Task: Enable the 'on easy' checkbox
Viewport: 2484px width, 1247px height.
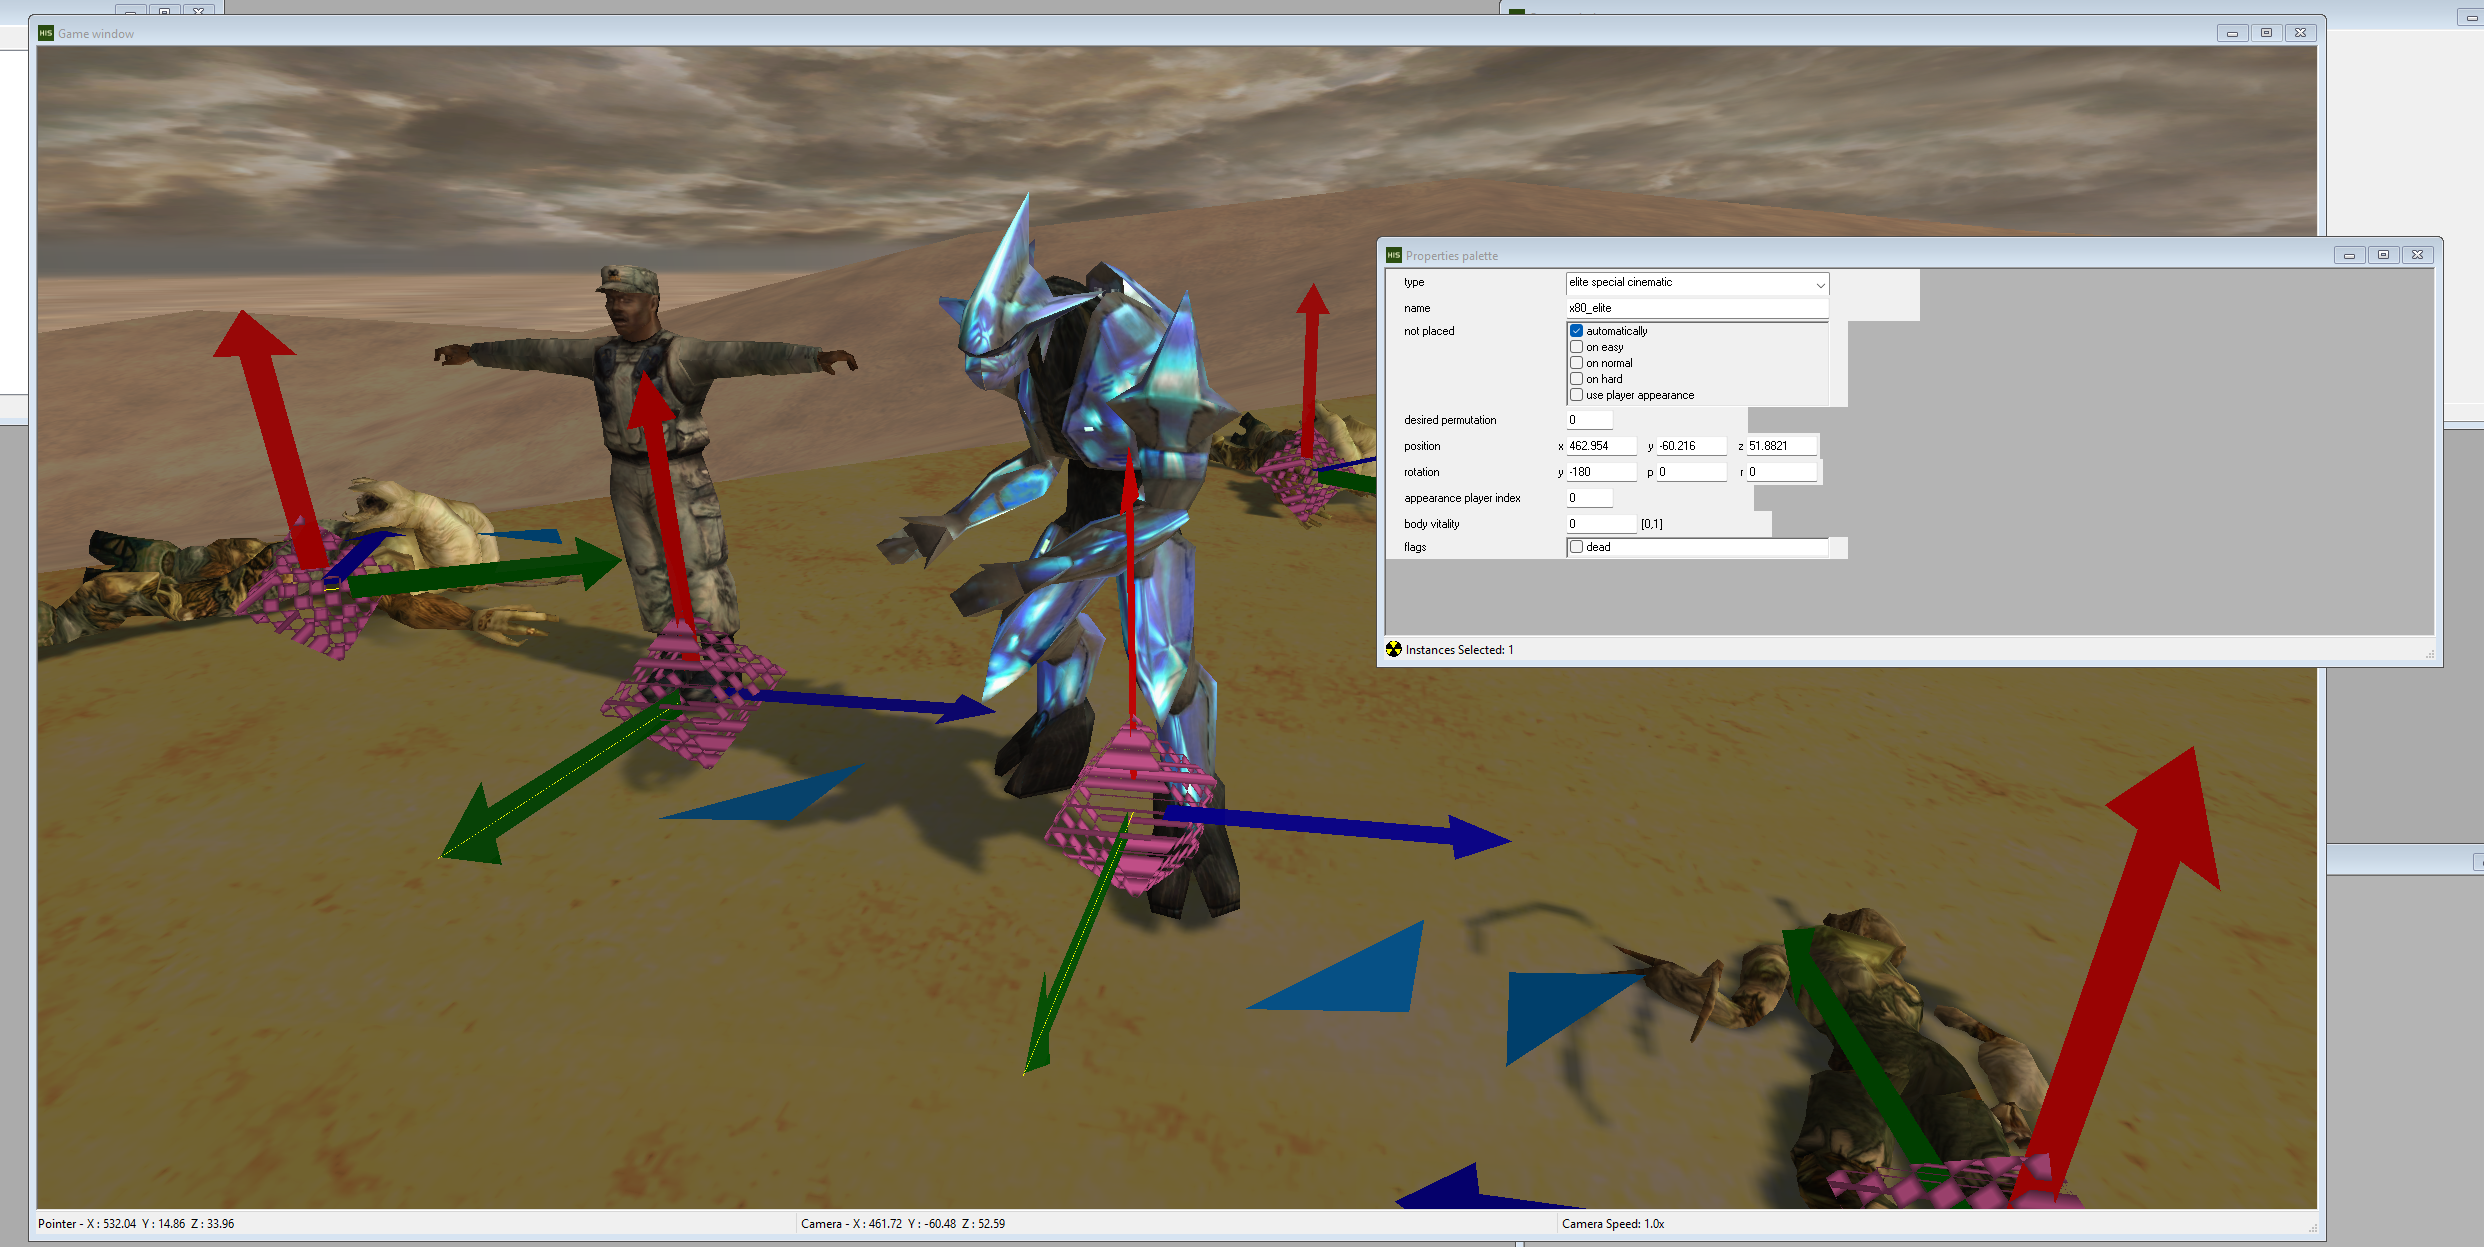Action: point(1577,347)
